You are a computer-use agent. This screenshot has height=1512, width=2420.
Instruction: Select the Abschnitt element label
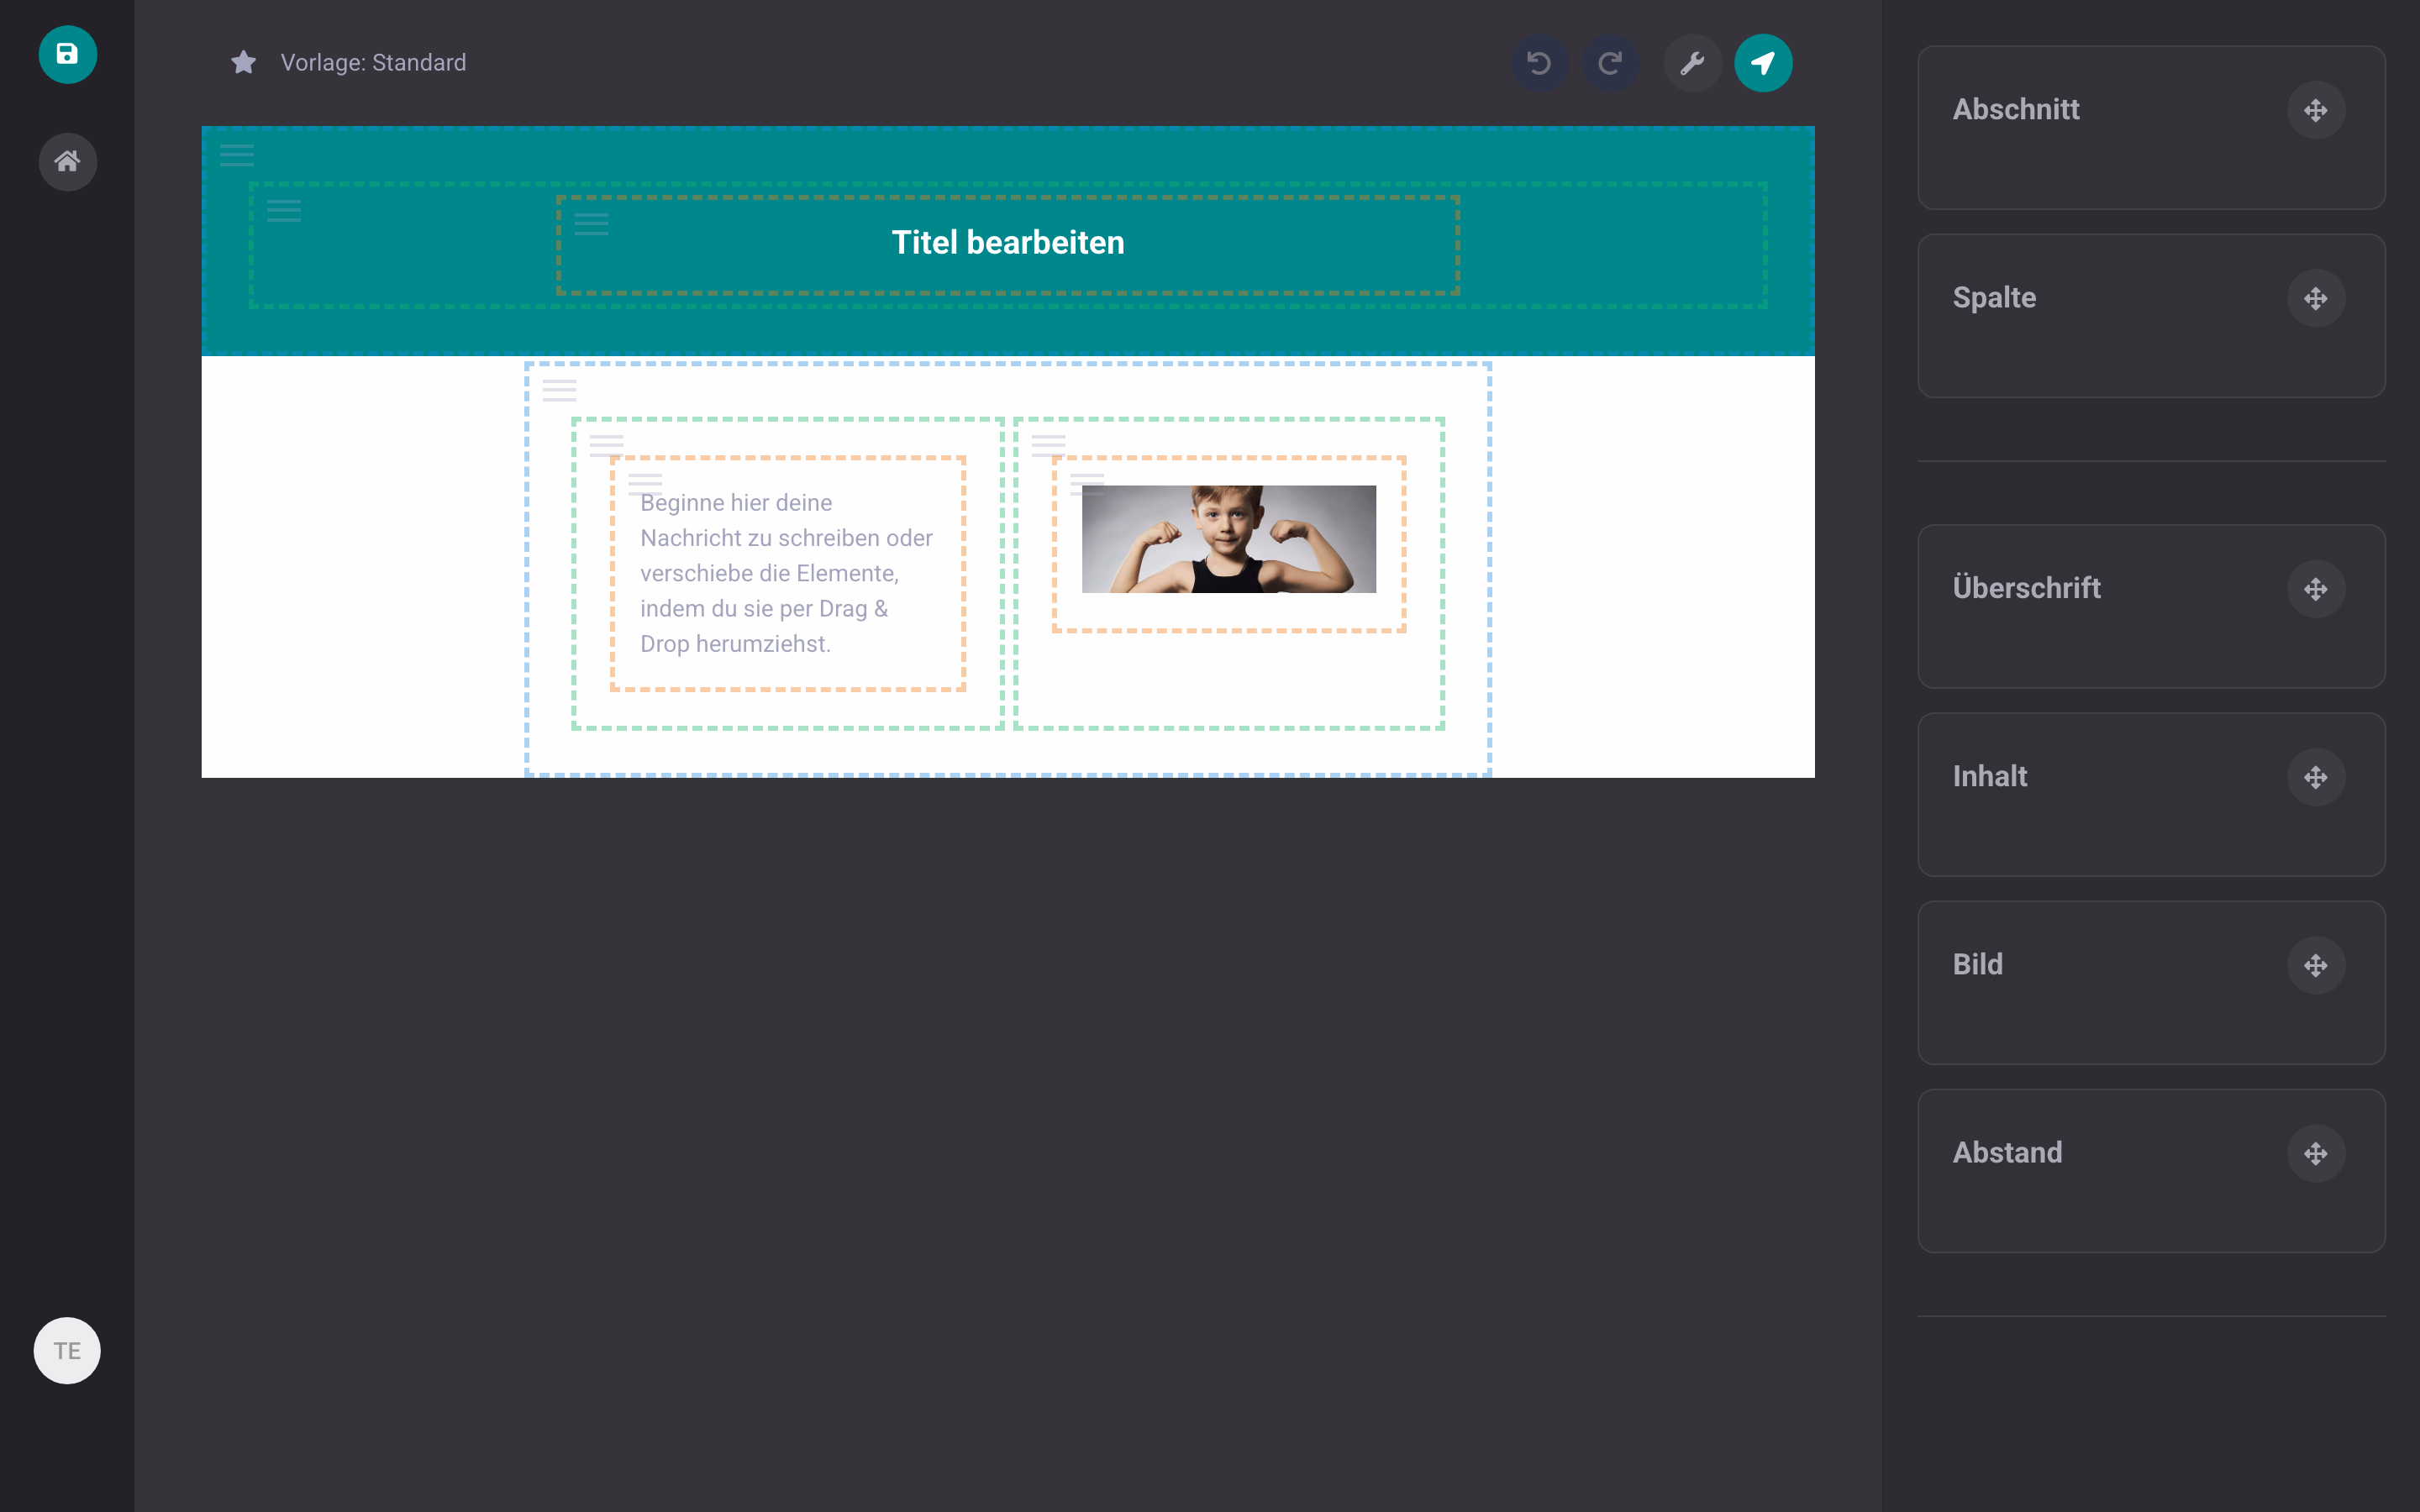pos(2016,109)
